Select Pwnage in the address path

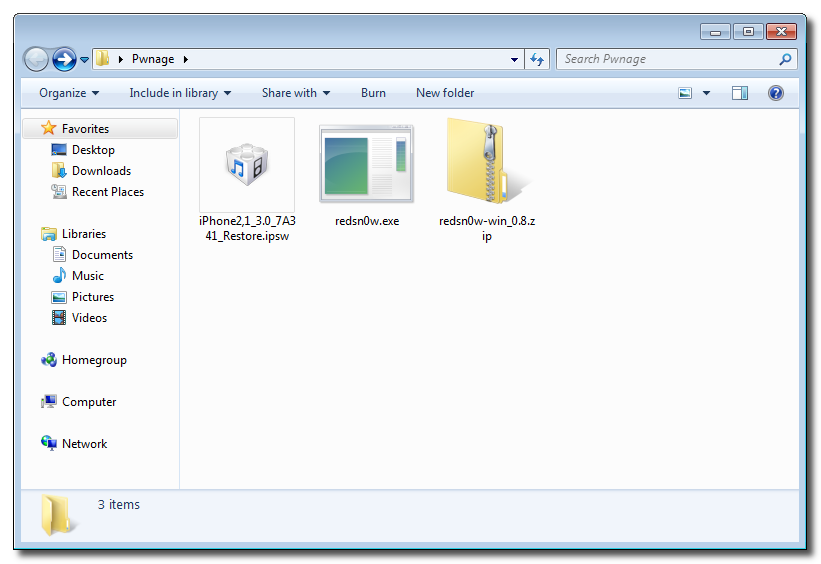(153, 59)
